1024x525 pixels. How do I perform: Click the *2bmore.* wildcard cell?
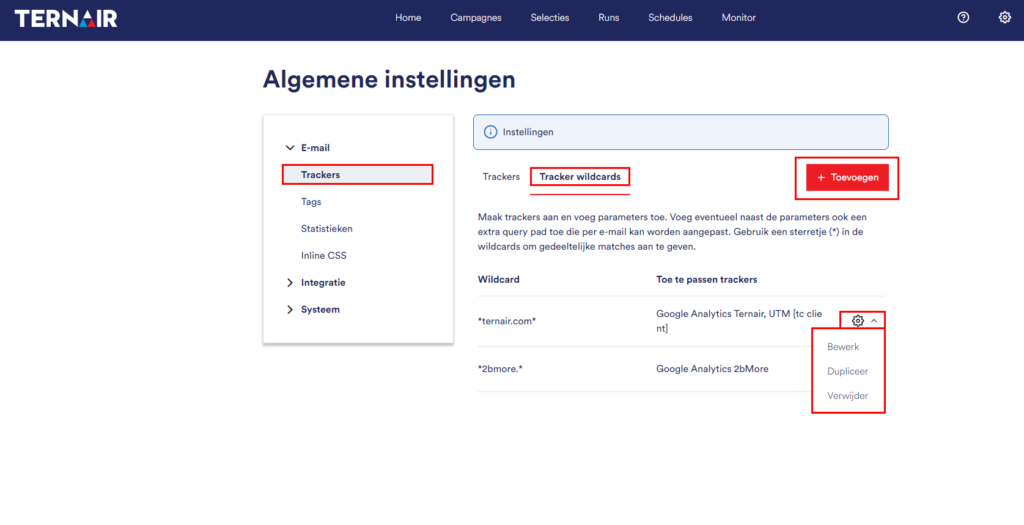coord(500,369)
